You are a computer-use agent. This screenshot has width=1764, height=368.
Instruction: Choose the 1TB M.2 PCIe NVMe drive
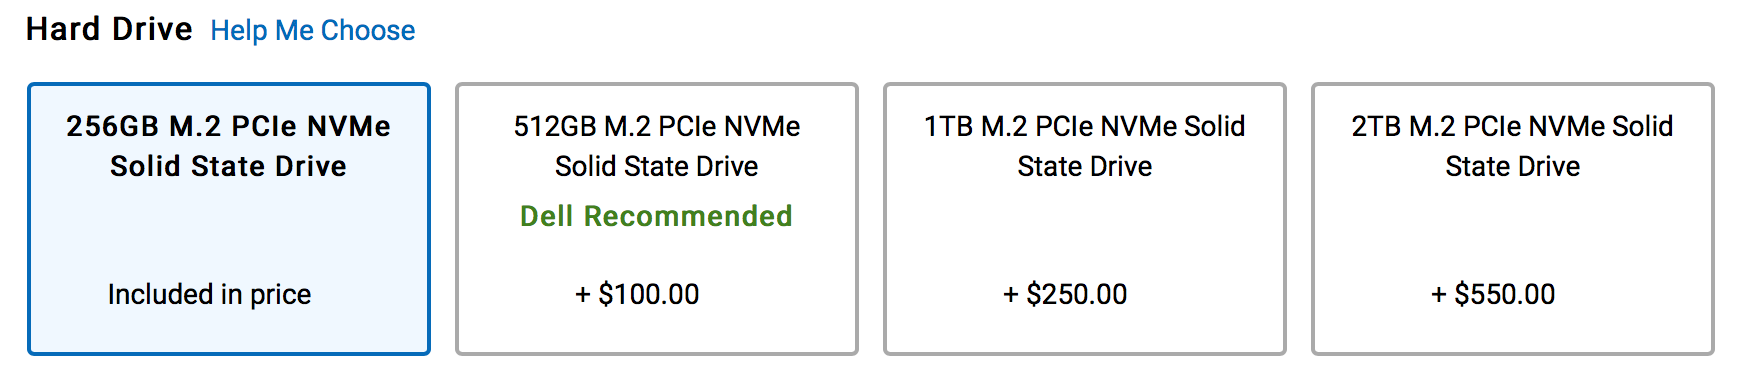click(1085, 219)
